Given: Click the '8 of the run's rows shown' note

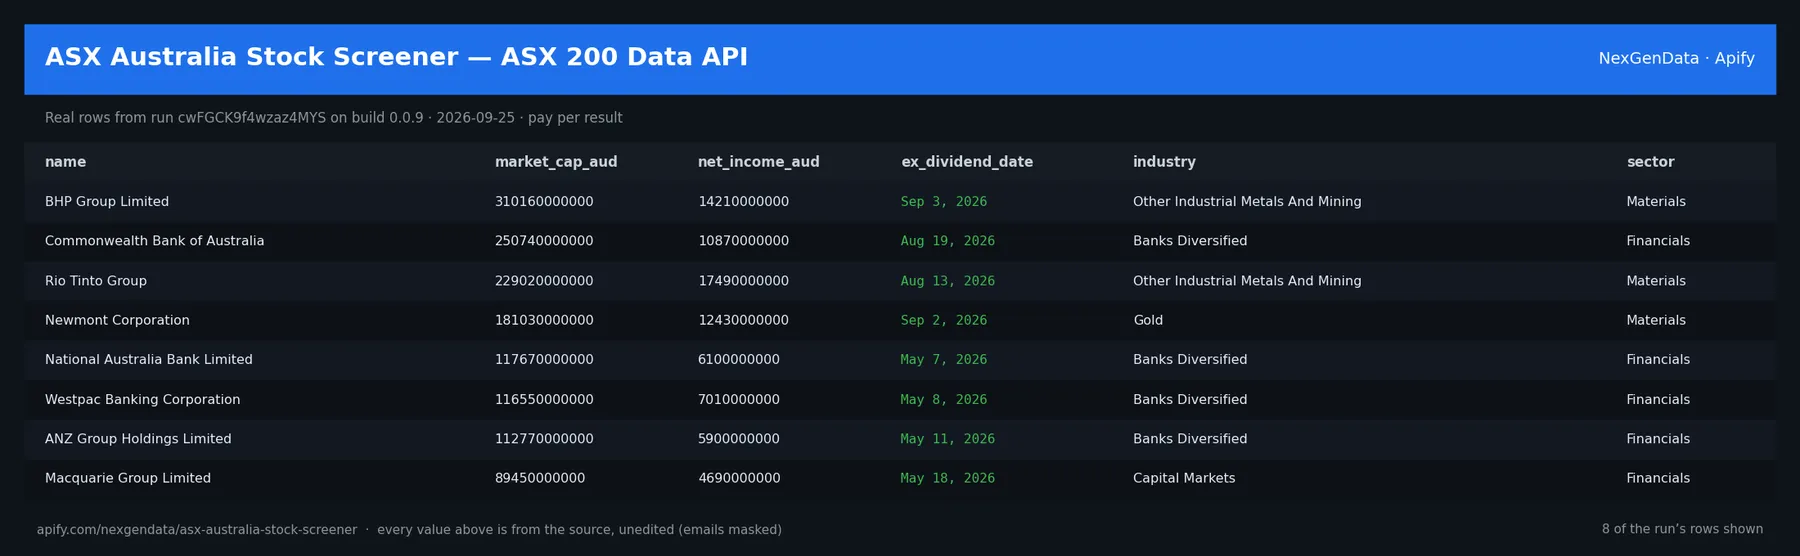Looking at the screenshot, I should (x=1682, y=529).
